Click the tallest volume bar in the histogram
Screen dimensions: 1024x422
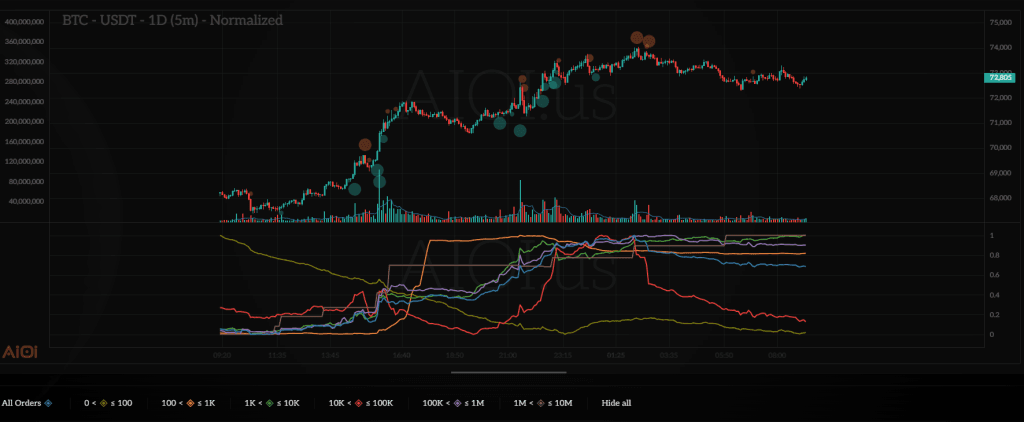(521, 199)
